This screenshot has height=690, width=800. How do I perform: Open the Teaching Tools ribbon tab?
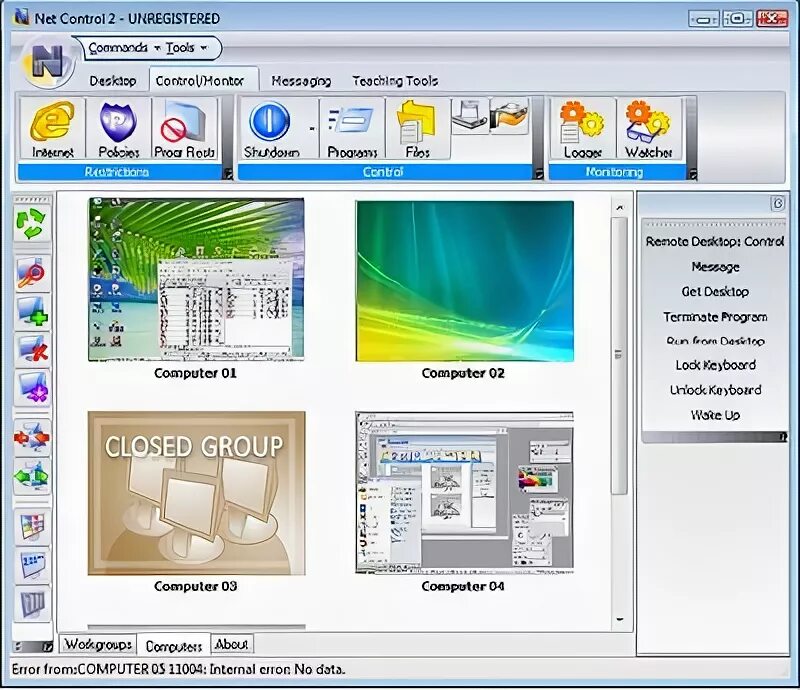point(395,81)
